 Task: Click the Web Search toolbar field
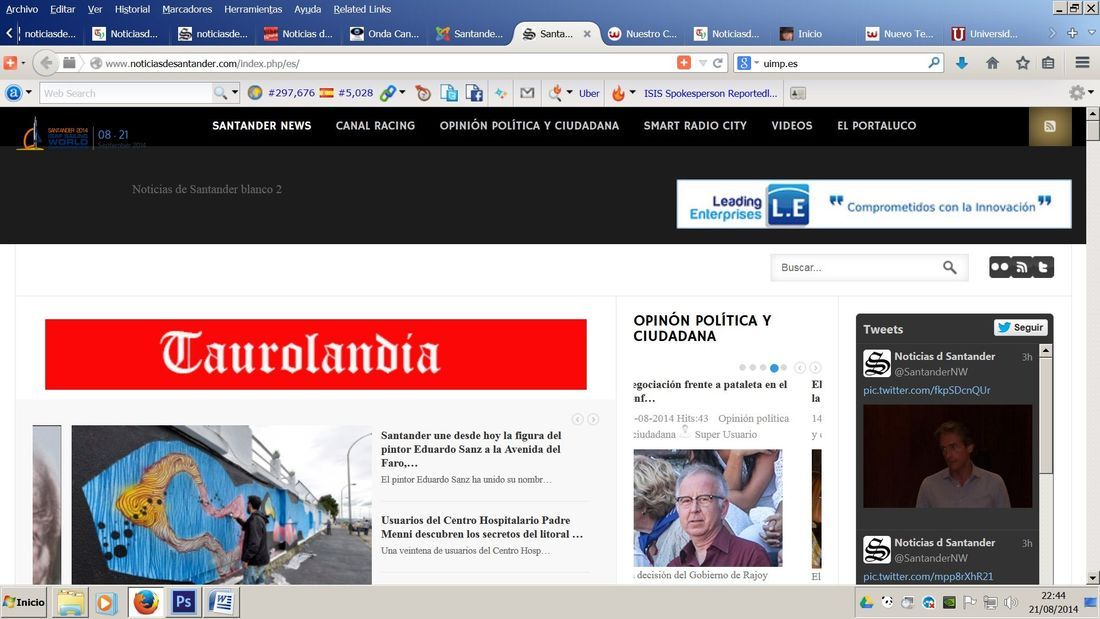pyautogui.click(x=126, y=93)
